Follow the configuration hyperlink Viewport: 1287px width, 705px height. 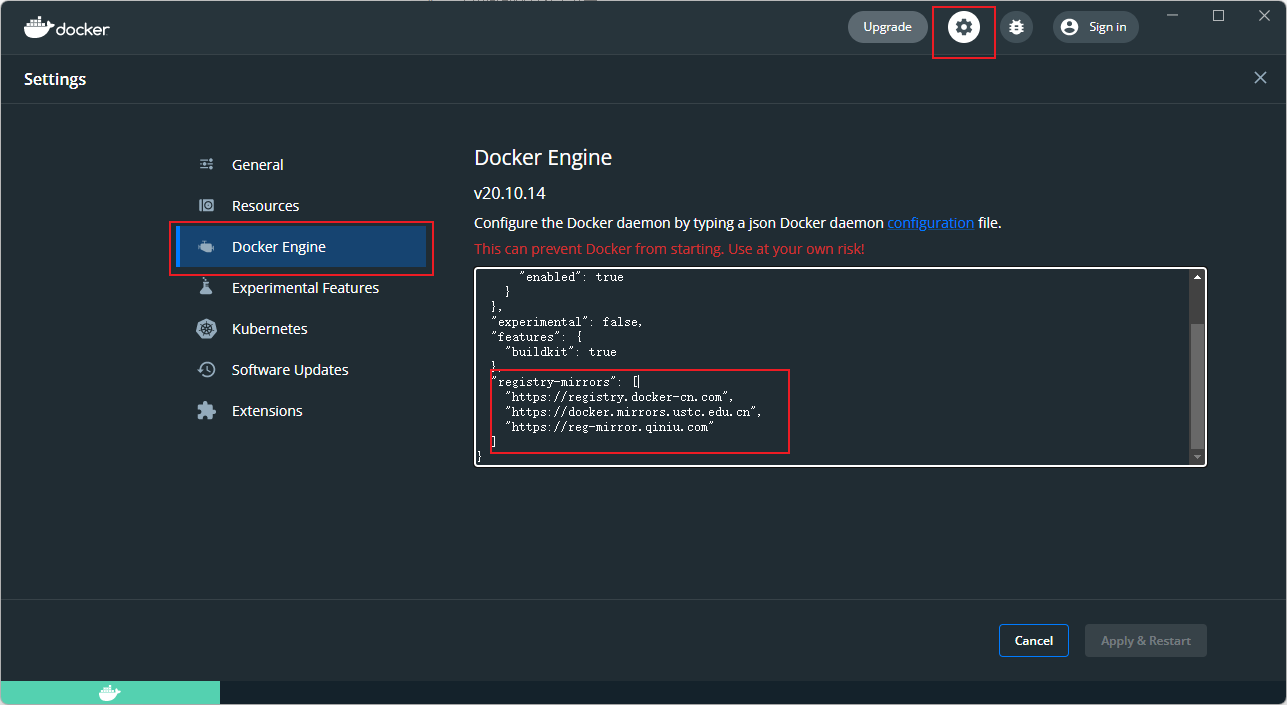pyautogui.click(x=930, y=223)
